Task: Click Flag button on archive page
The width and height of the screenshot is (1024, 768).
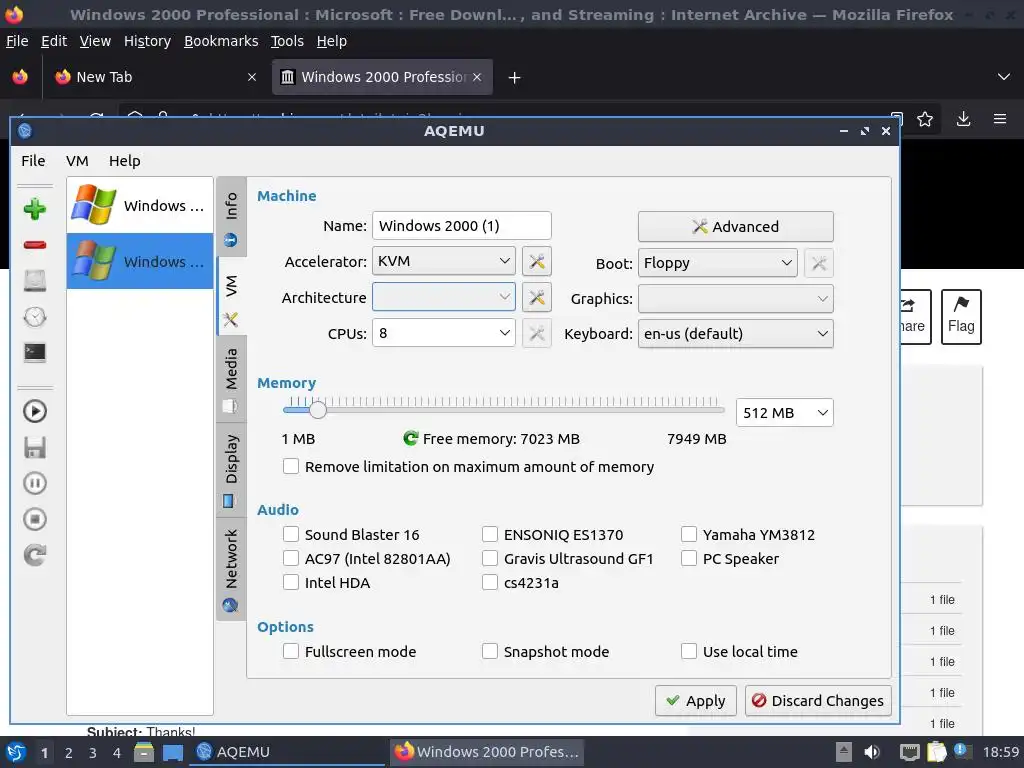Action: [961, 316]
